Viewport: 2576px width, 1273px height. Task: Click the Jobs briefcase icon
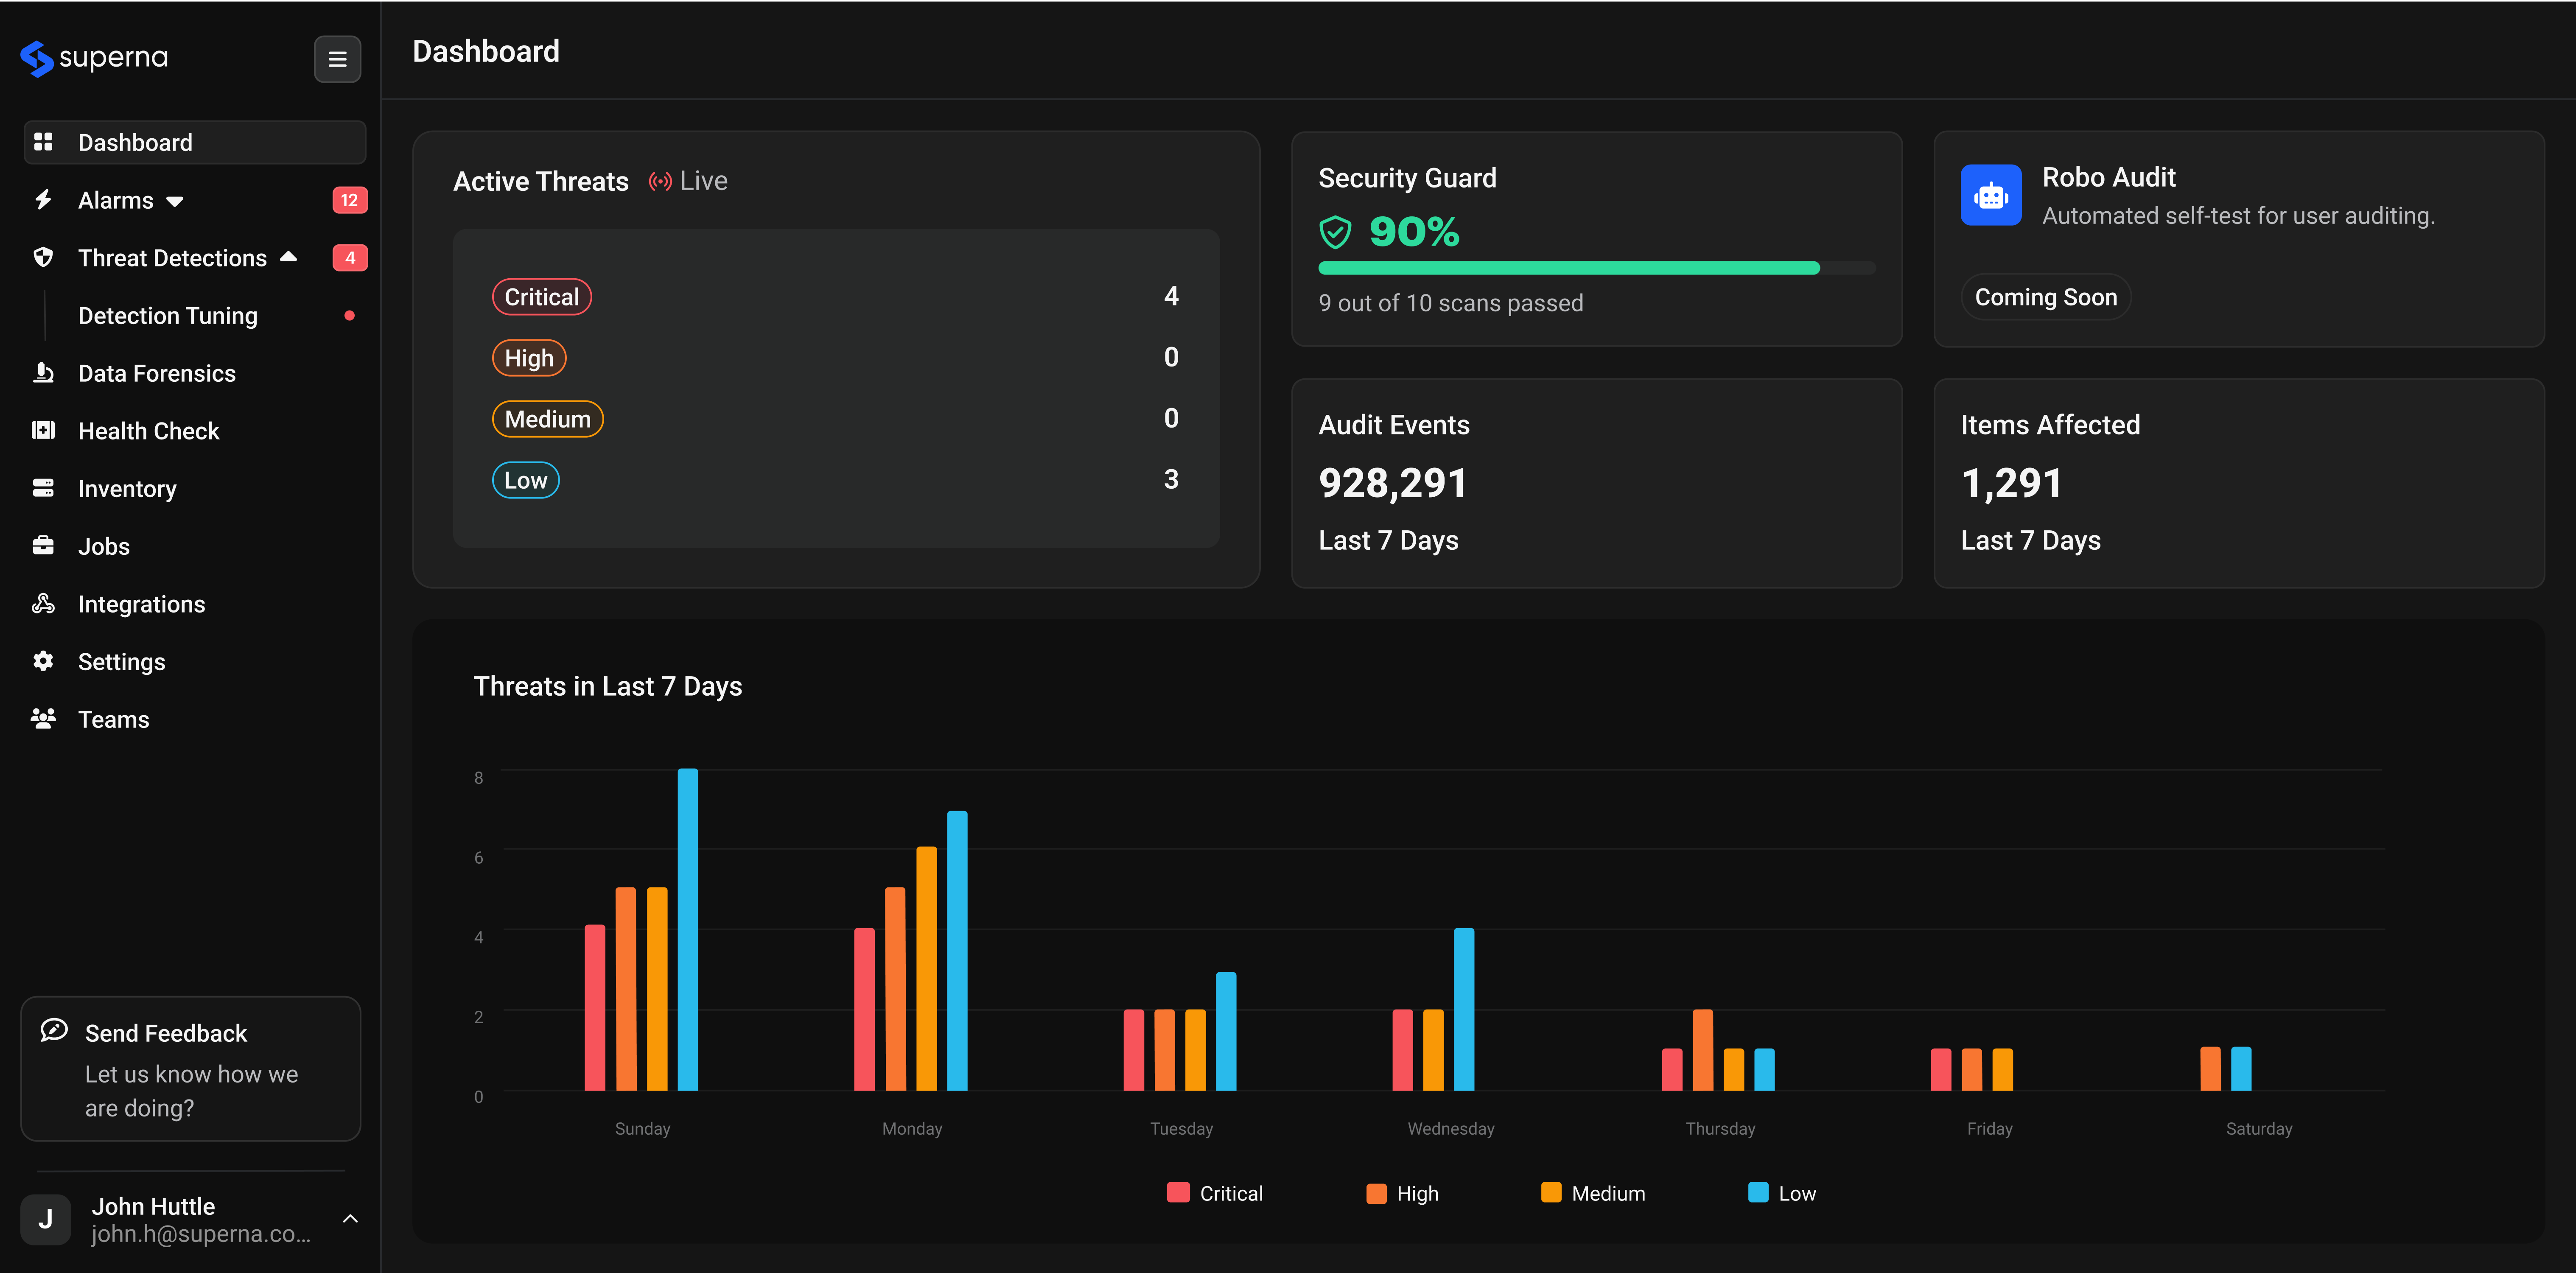pyautogui.click(x=43, y=546)
